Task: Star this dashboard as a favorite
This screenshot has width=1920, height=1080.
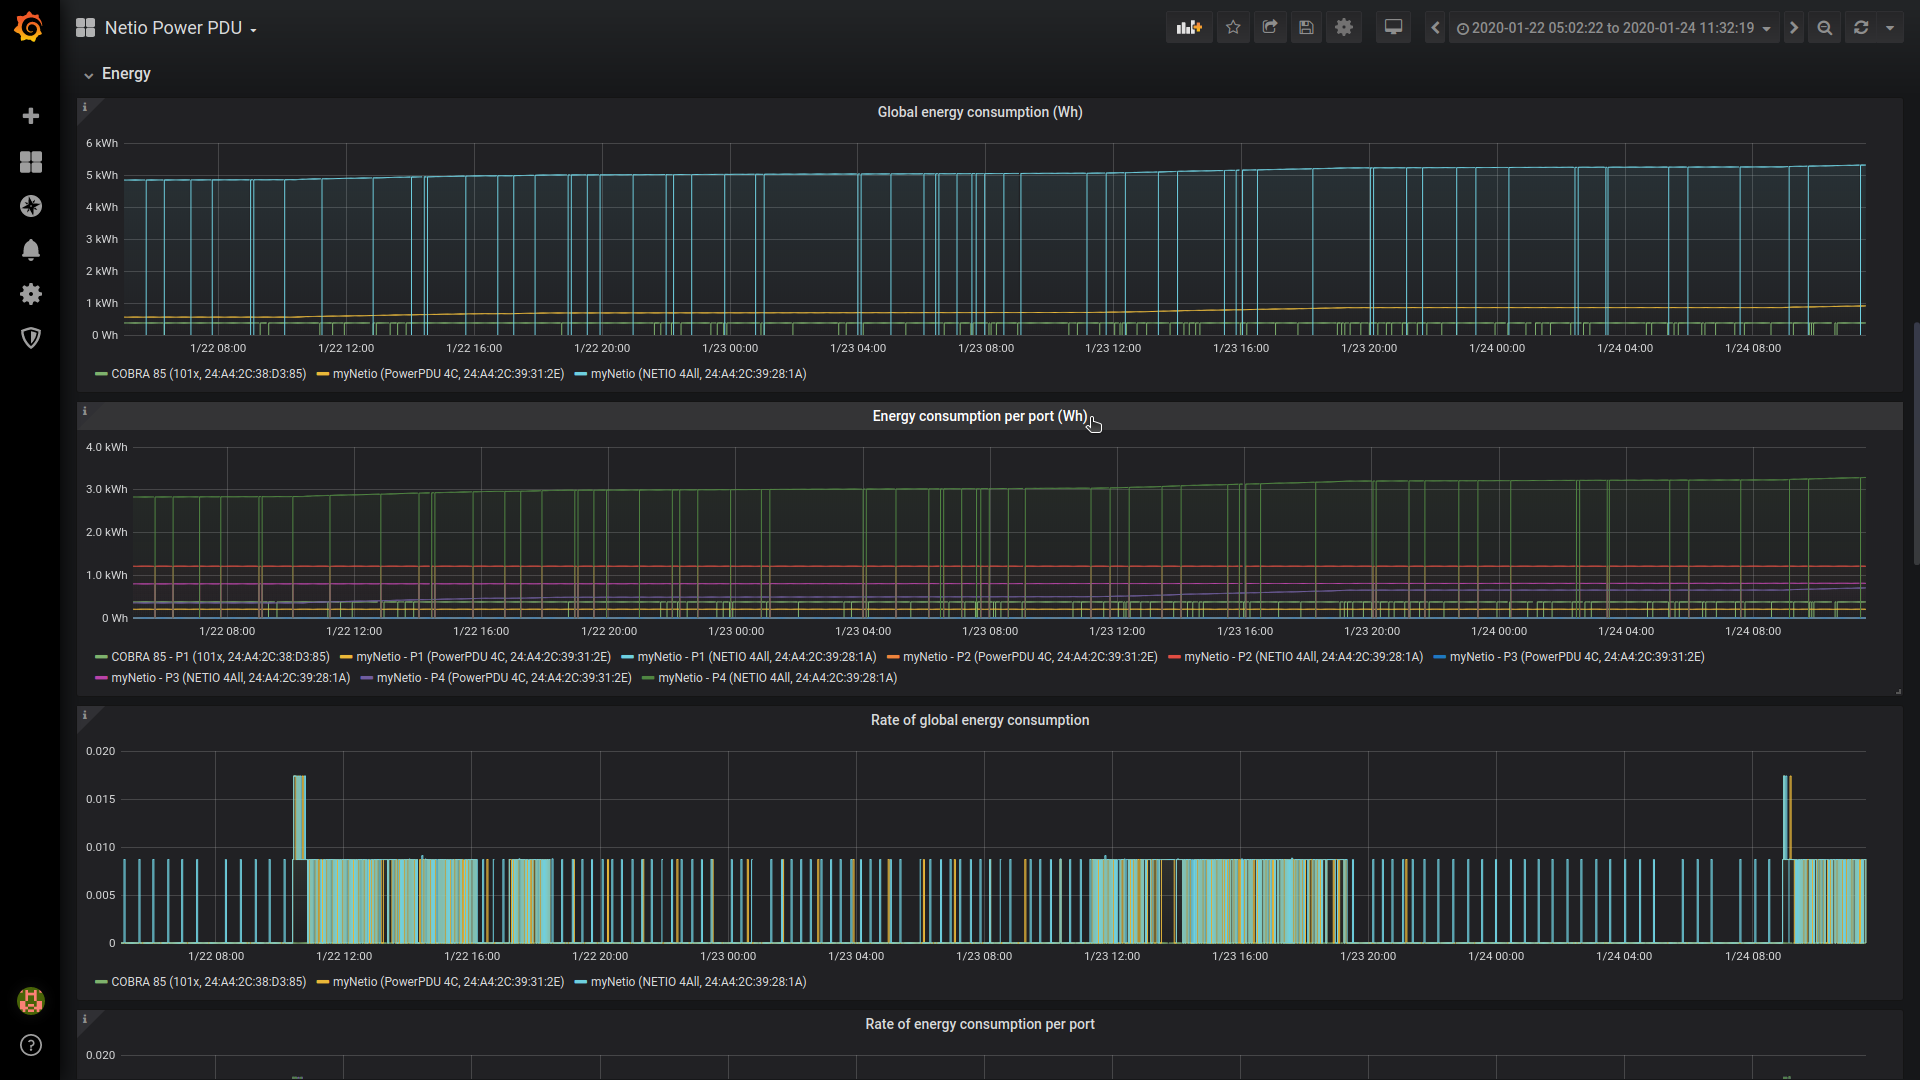Action: [1233, 28]
